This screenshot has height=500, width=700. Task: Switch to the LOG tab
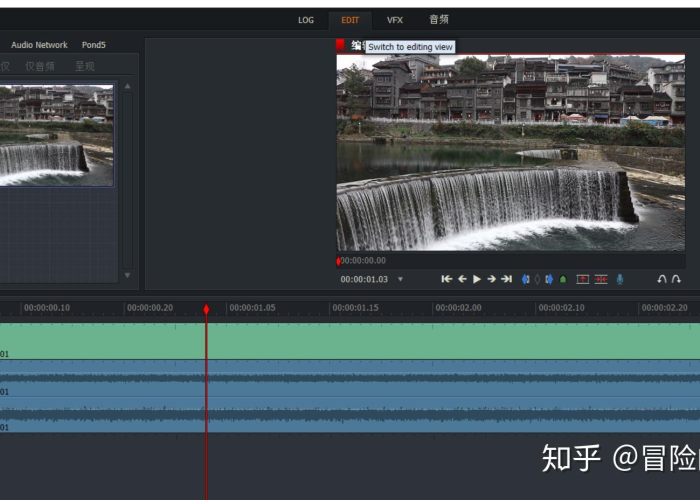coord(306,20)
